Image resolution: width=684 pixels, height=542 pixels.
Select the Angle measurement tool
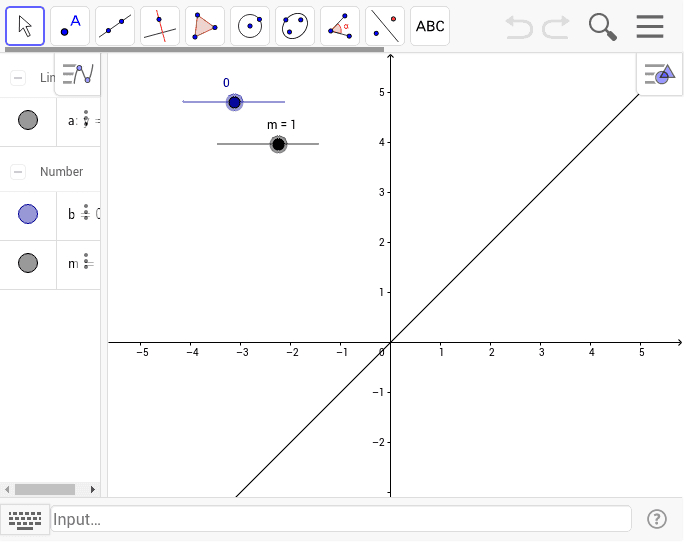tap(340, 26)
